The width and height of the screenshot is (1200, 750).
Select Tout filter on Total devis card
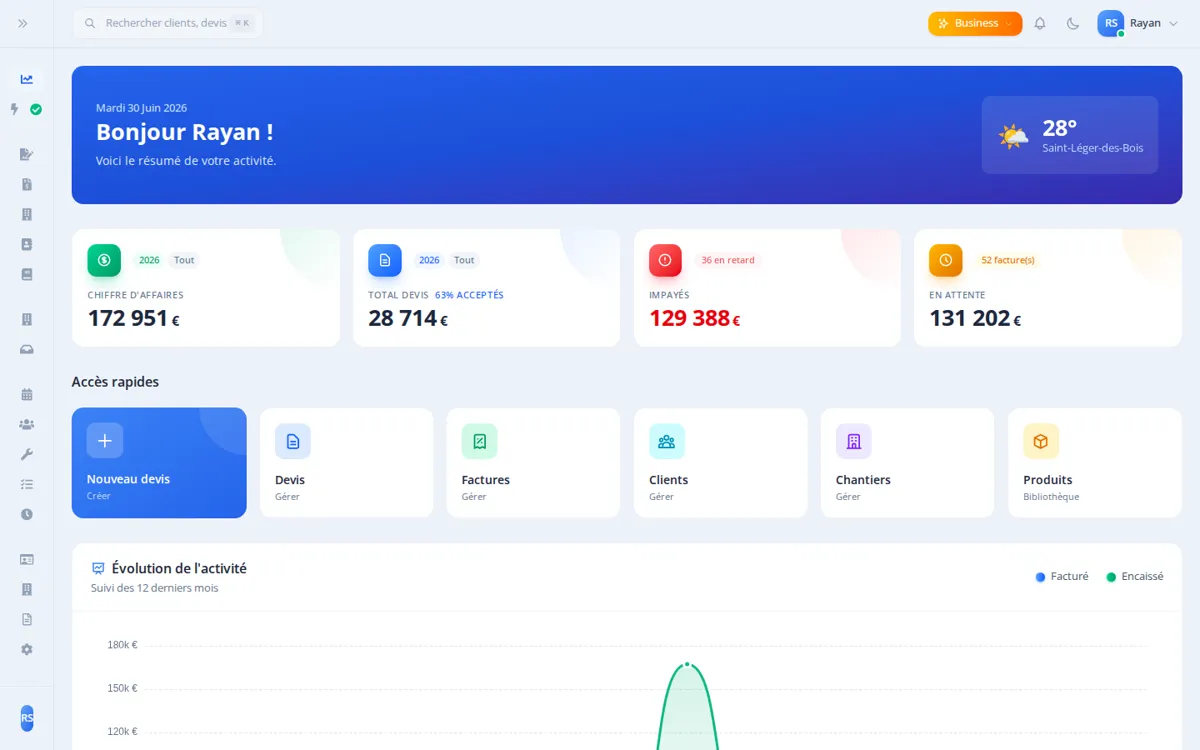pos(464,260)
